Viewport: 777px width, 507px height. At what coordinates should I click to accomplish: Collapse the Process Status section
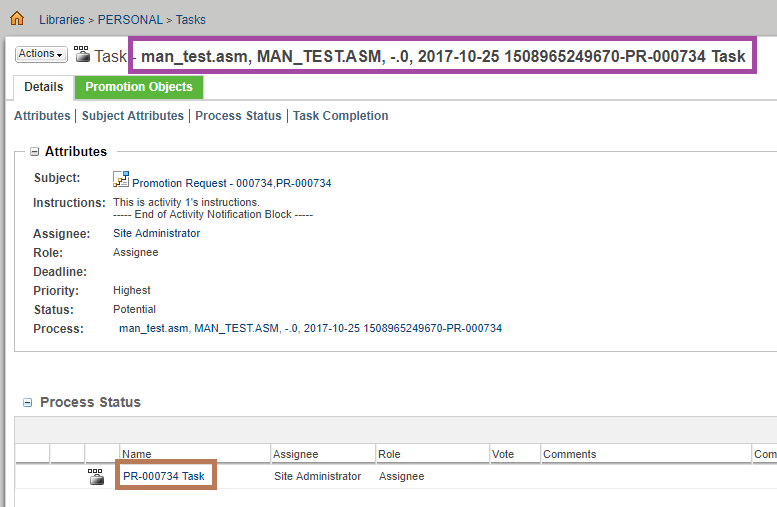click(x=28, y=403)
